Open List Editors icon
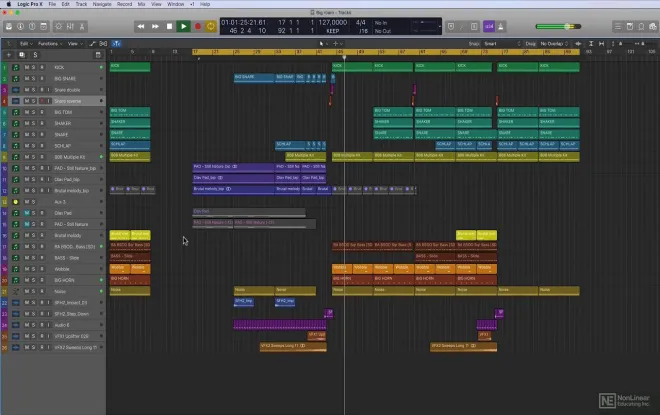660x415 pixels. point(618,27)
